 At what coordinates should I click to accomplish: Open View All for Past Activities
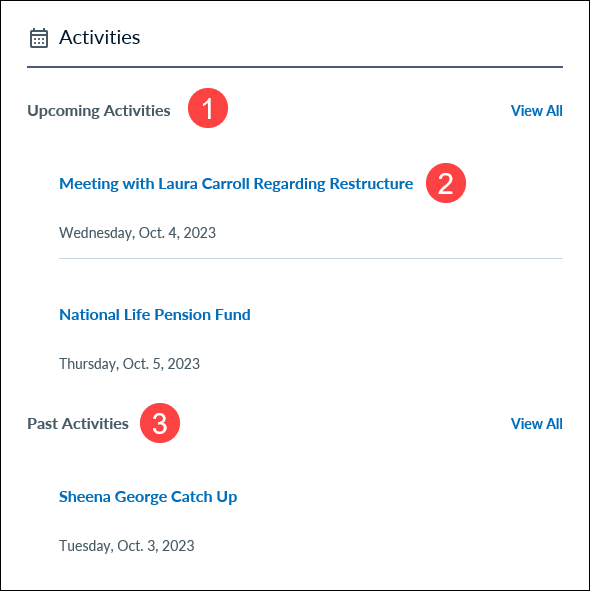[536, 424]
